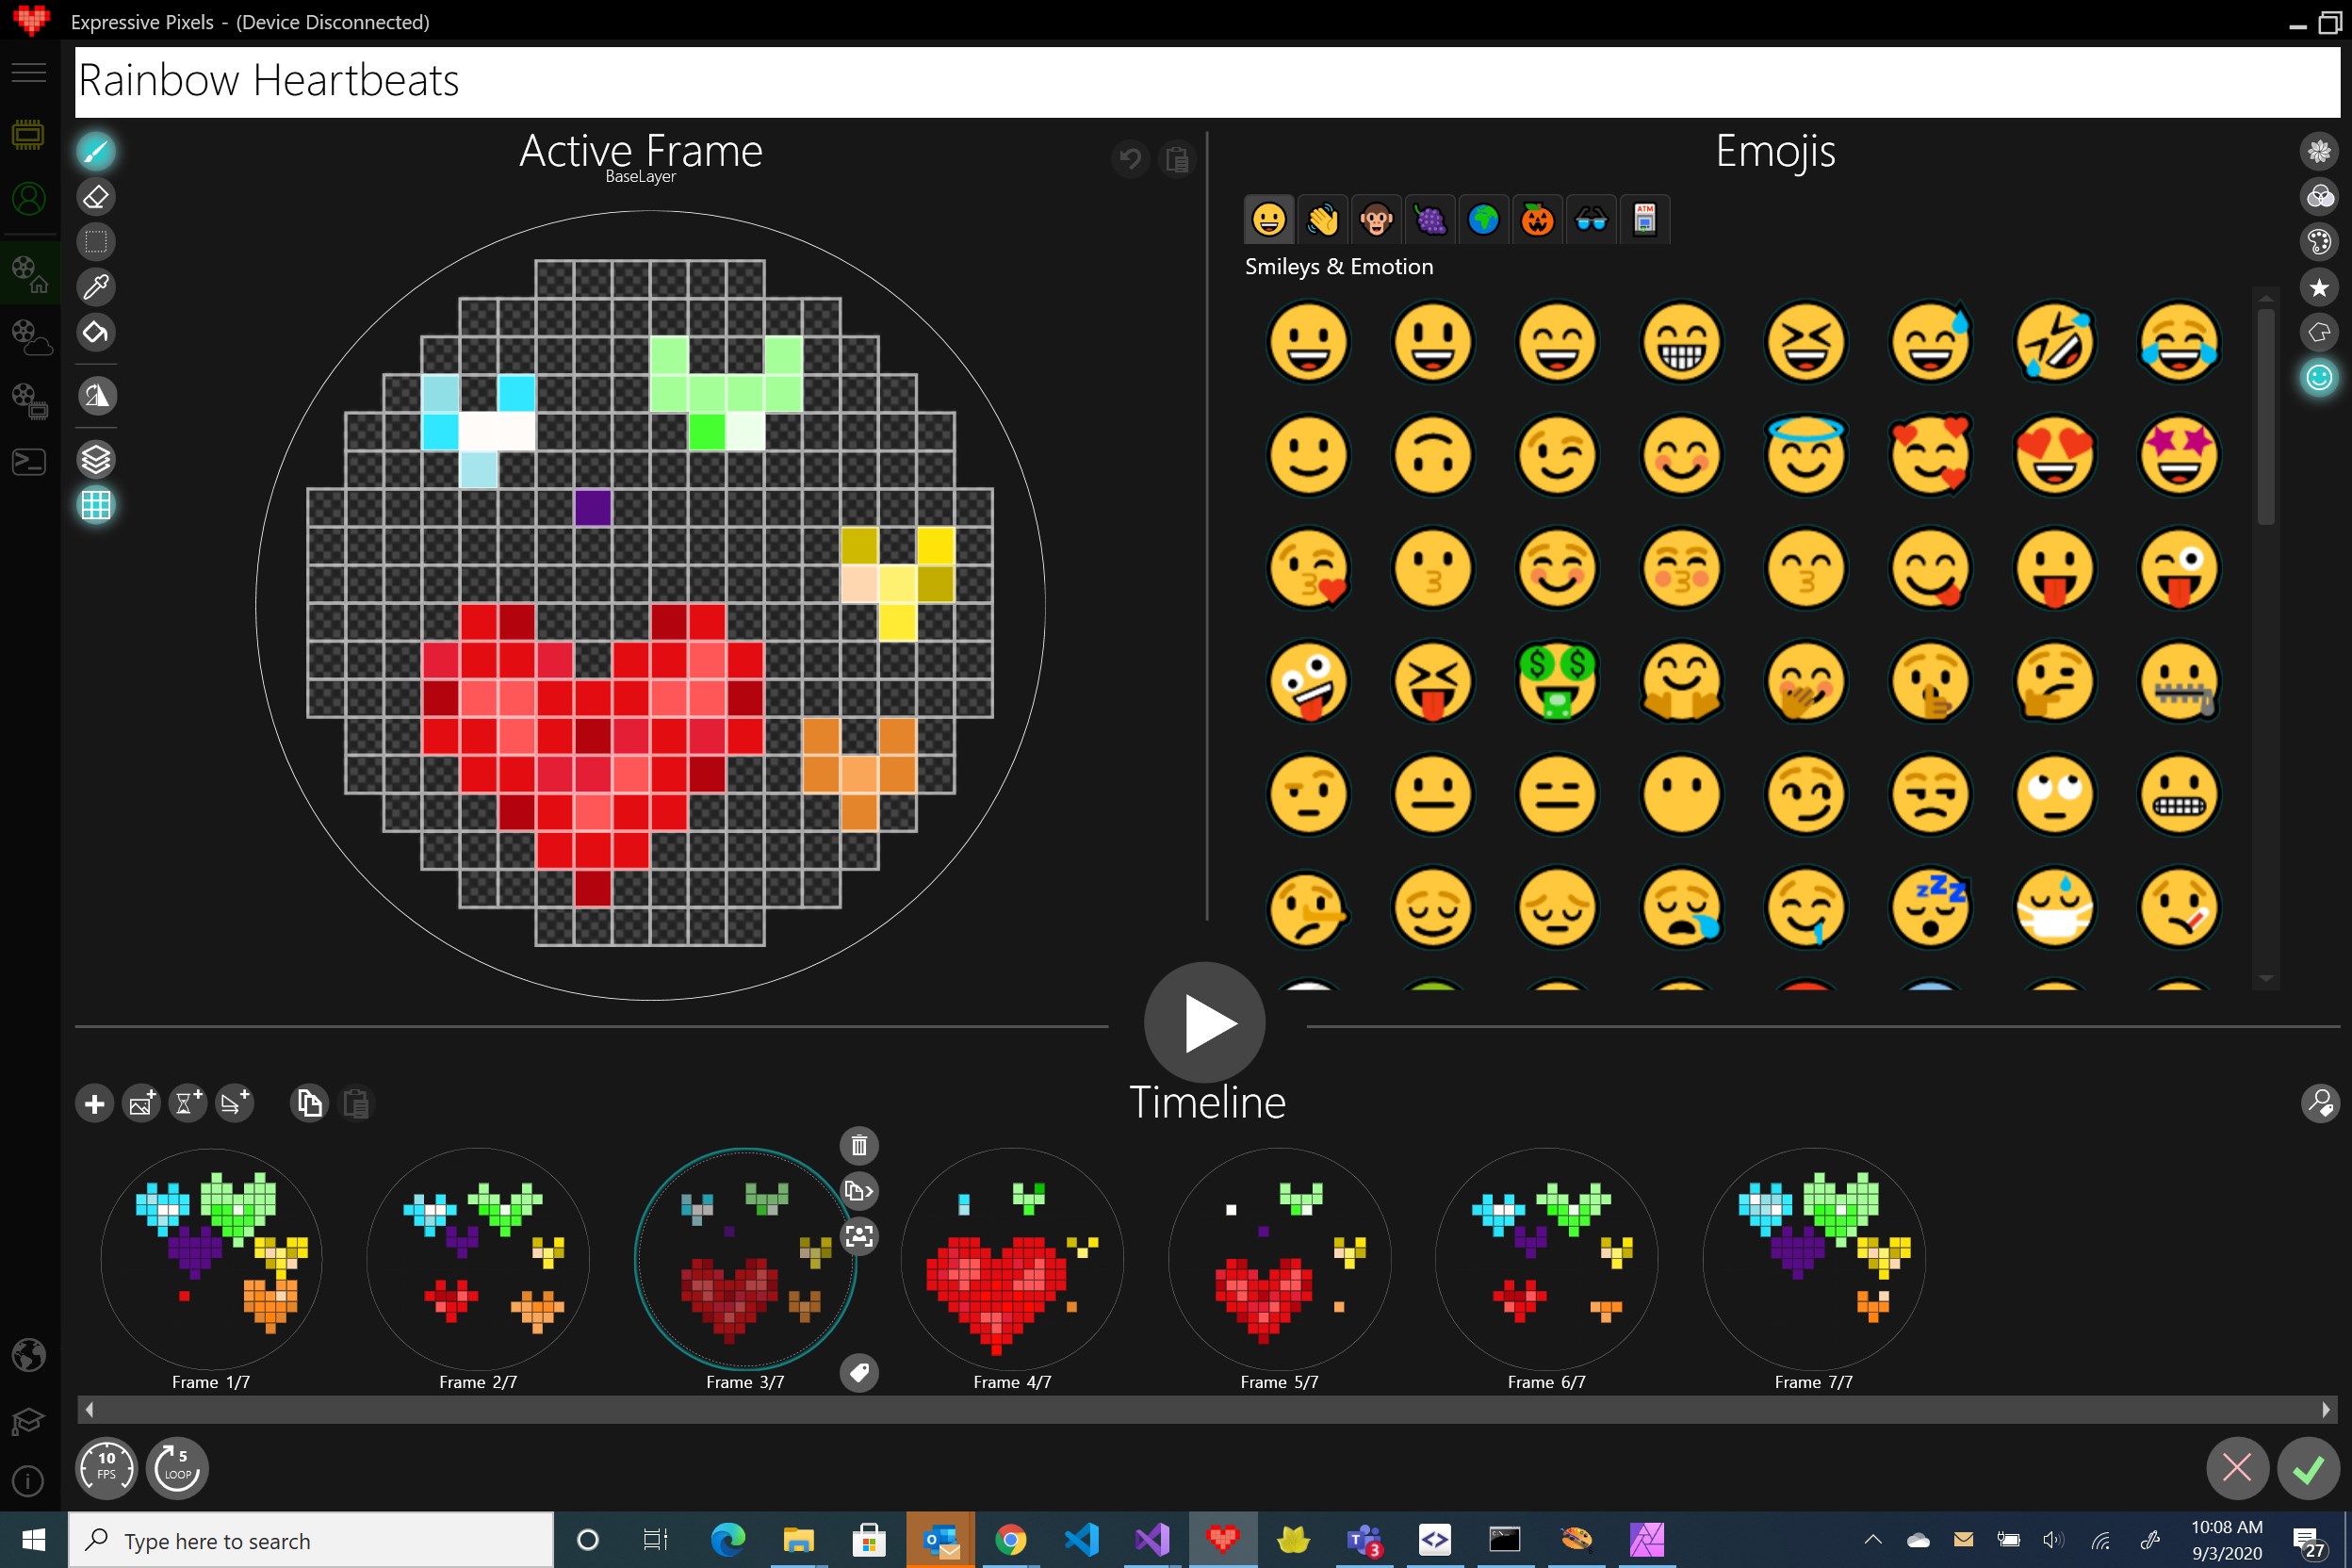This screenshot has width=2352, height=1568.
Task: Switch to People waving hand category
Action: tap(1323, 219)
